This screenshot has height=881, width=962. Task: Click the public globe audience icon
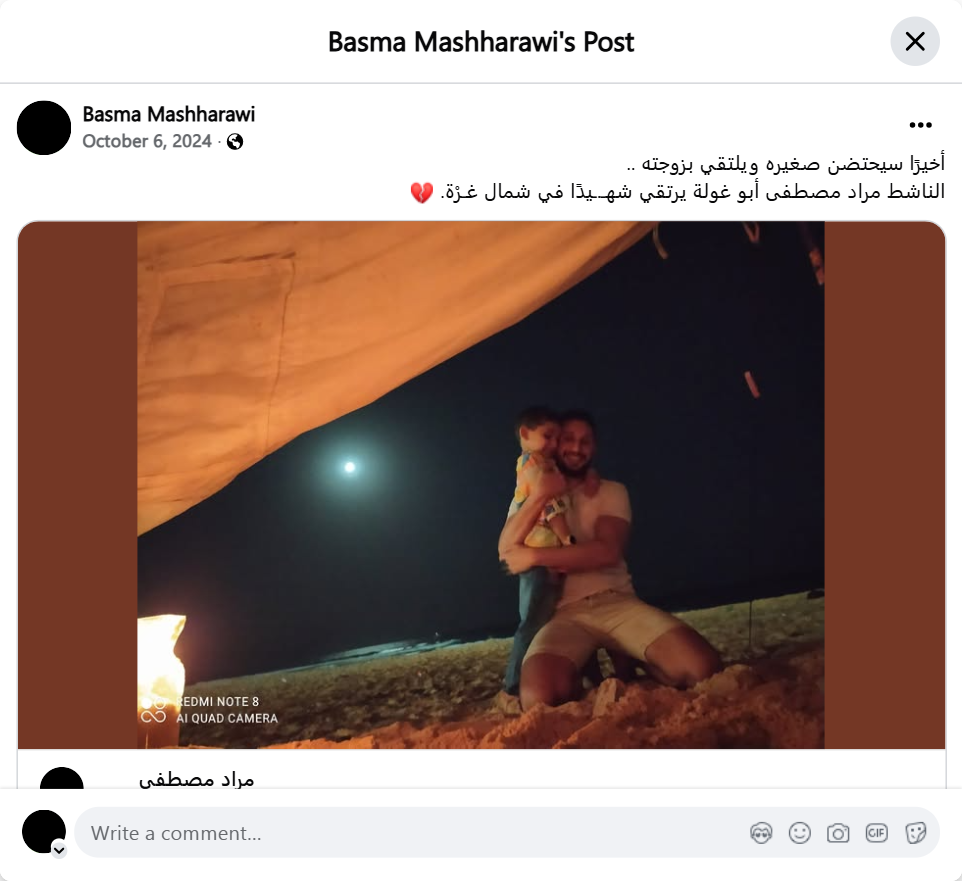coord(235,142)
